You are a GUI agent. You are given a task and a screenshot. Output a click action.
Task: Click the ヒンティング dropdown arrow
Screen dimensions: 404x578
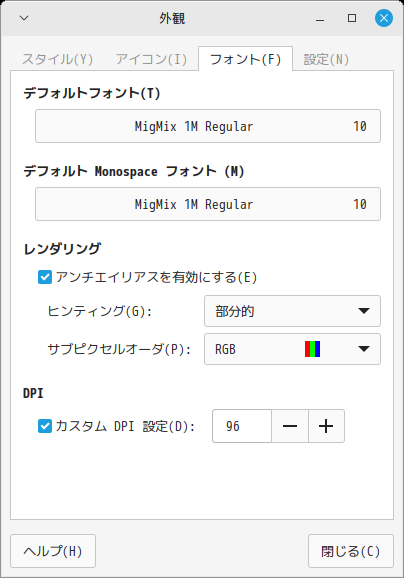364,311
